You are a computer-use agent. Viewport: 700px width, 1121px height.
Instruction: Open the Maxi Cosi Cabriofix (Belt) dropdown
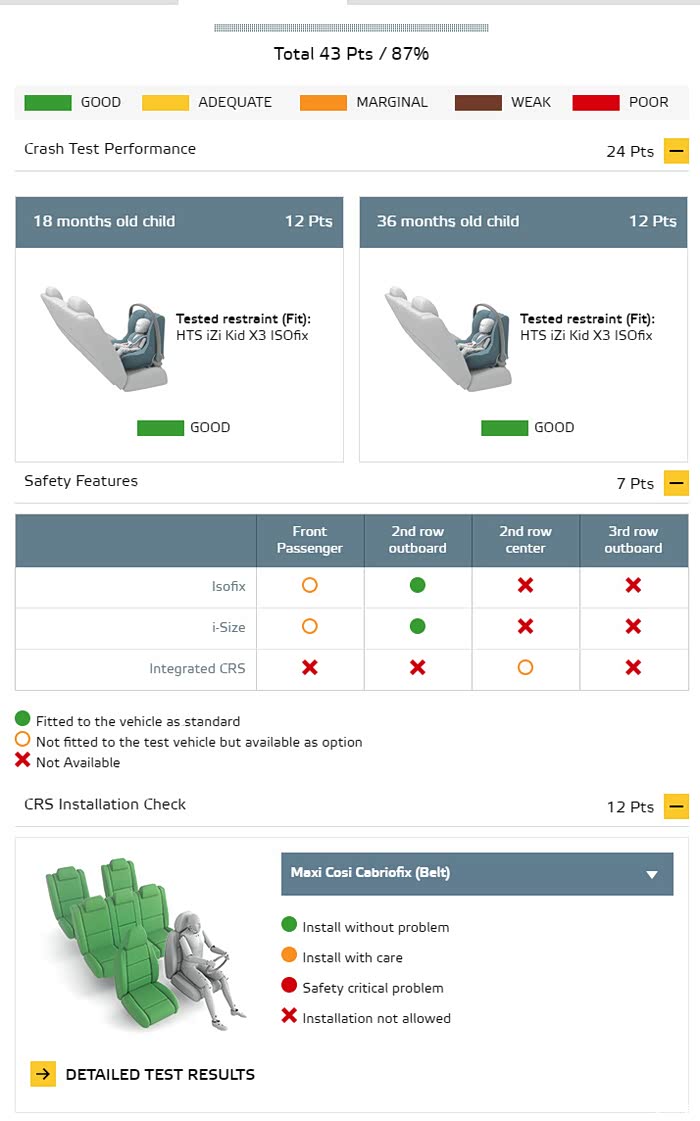tap(477, 873)
